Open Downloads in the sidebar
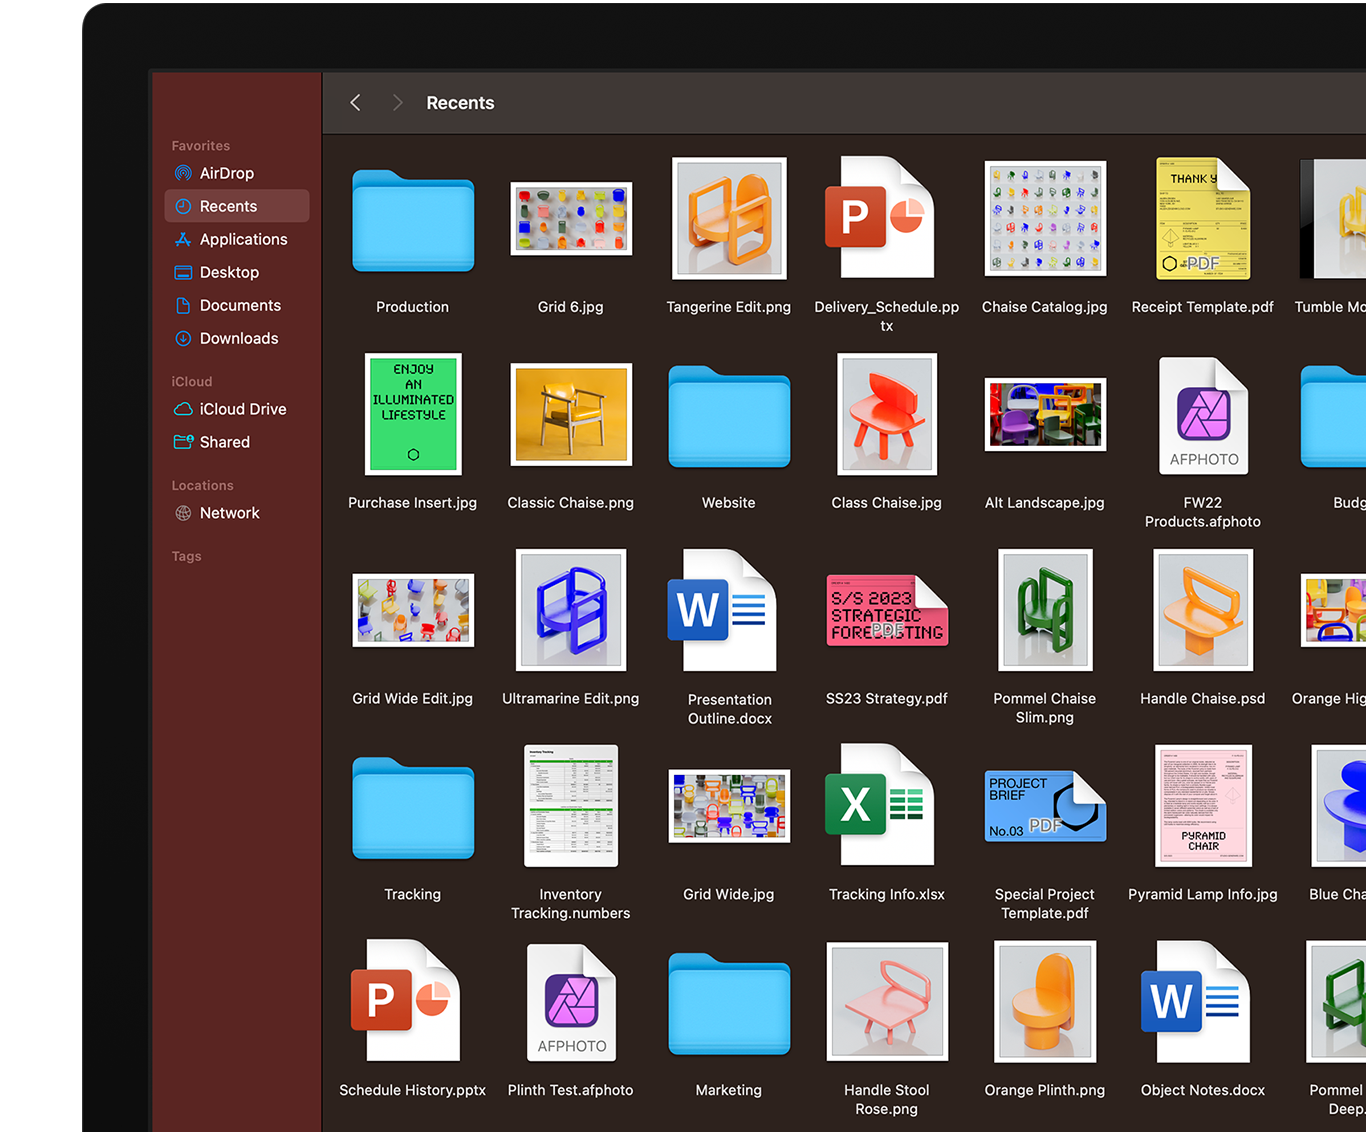 coord(237,338)
